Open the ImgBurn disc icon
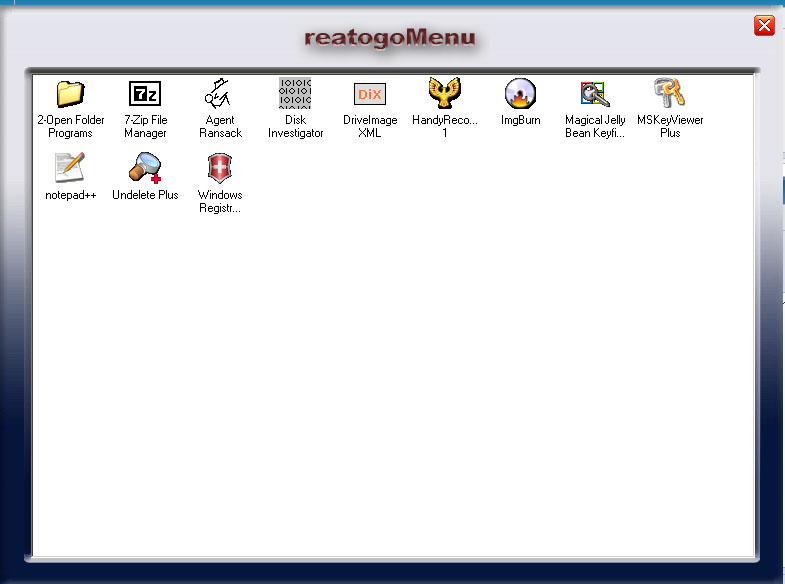Image resolution: width=785 pixels, height=584 pixels. click(520, 94)
